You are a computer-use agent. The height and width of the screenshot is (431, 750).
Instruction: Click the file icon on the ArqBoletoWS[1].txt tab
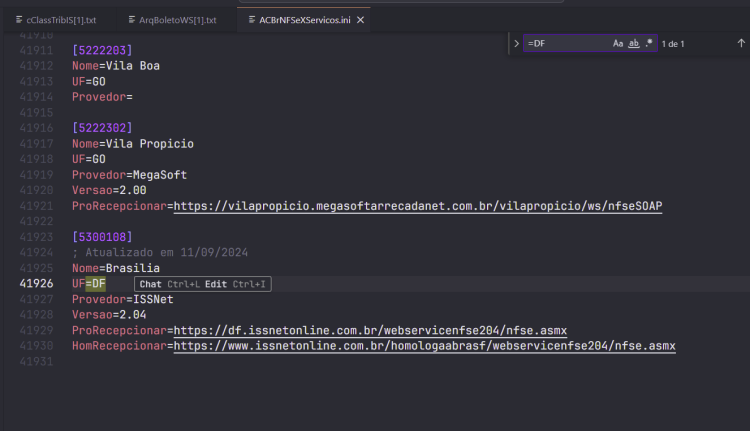pos(132,20)
